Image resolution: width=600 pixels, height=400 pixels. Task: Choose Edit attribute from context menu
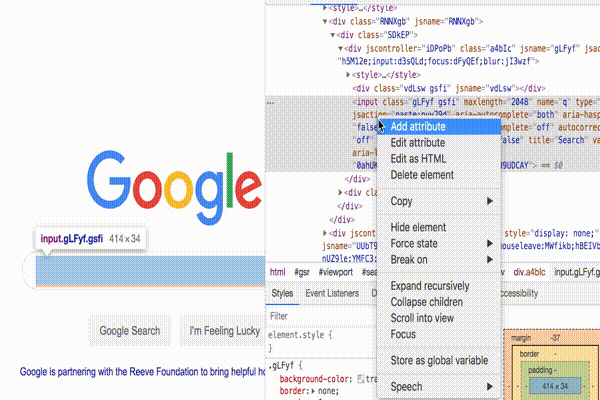[x=439, y=143]
